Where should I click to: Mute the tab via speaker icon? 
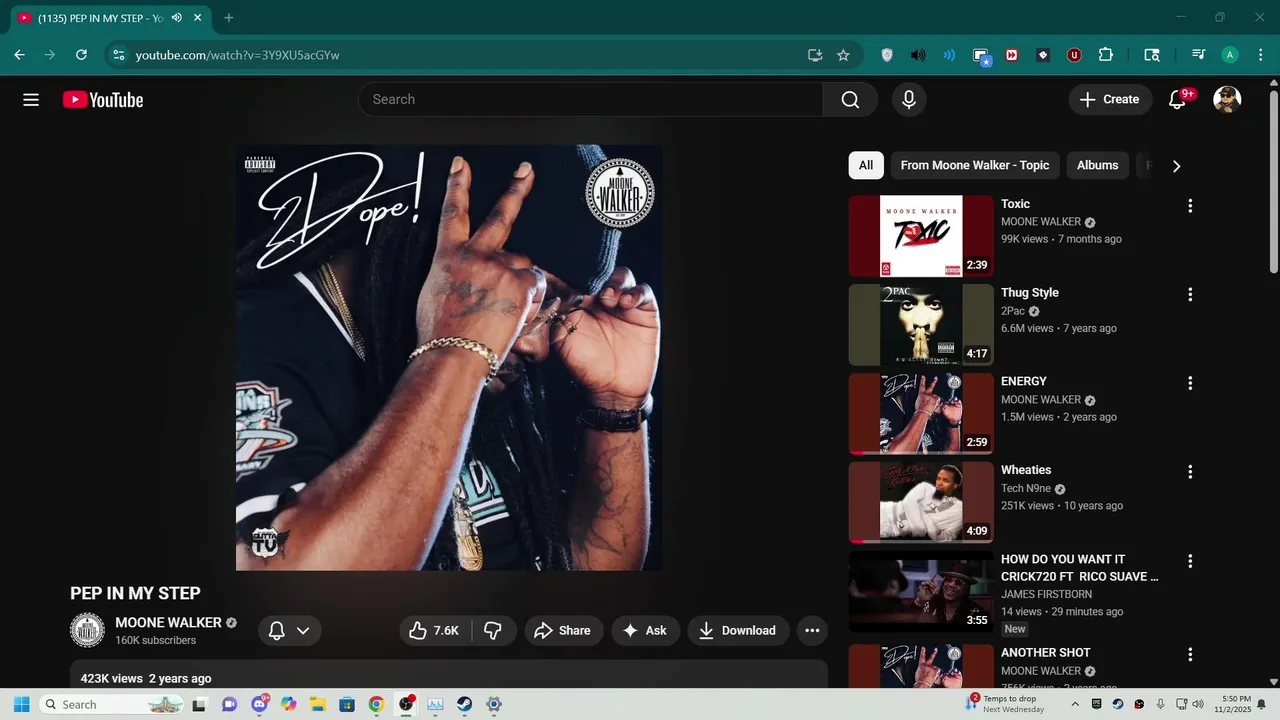[x=177, y=18]
